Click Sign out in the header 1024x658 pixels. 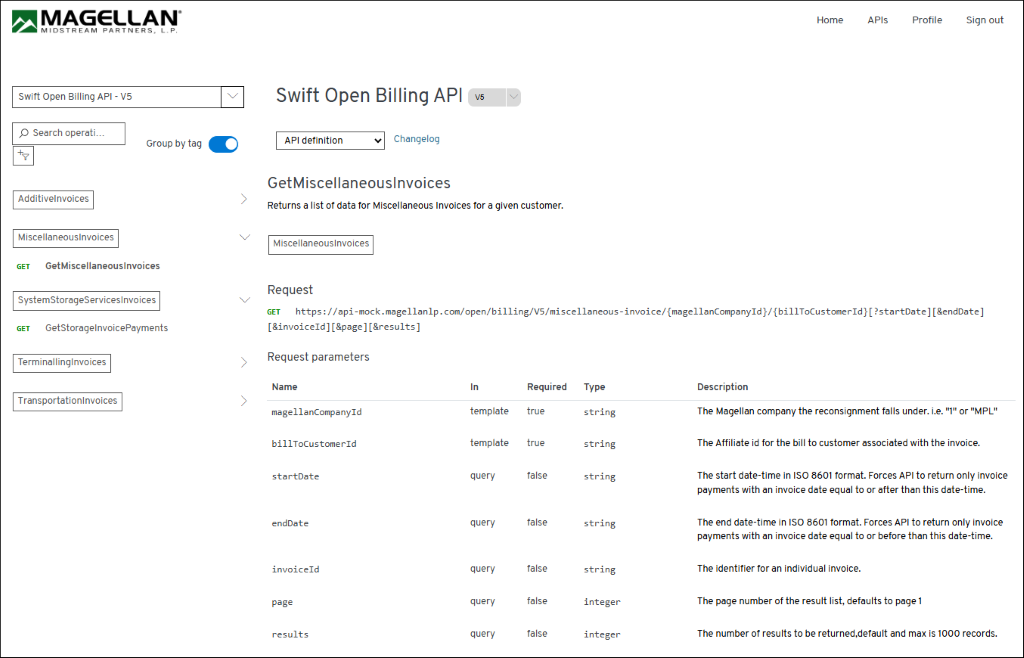coord(984,19)
